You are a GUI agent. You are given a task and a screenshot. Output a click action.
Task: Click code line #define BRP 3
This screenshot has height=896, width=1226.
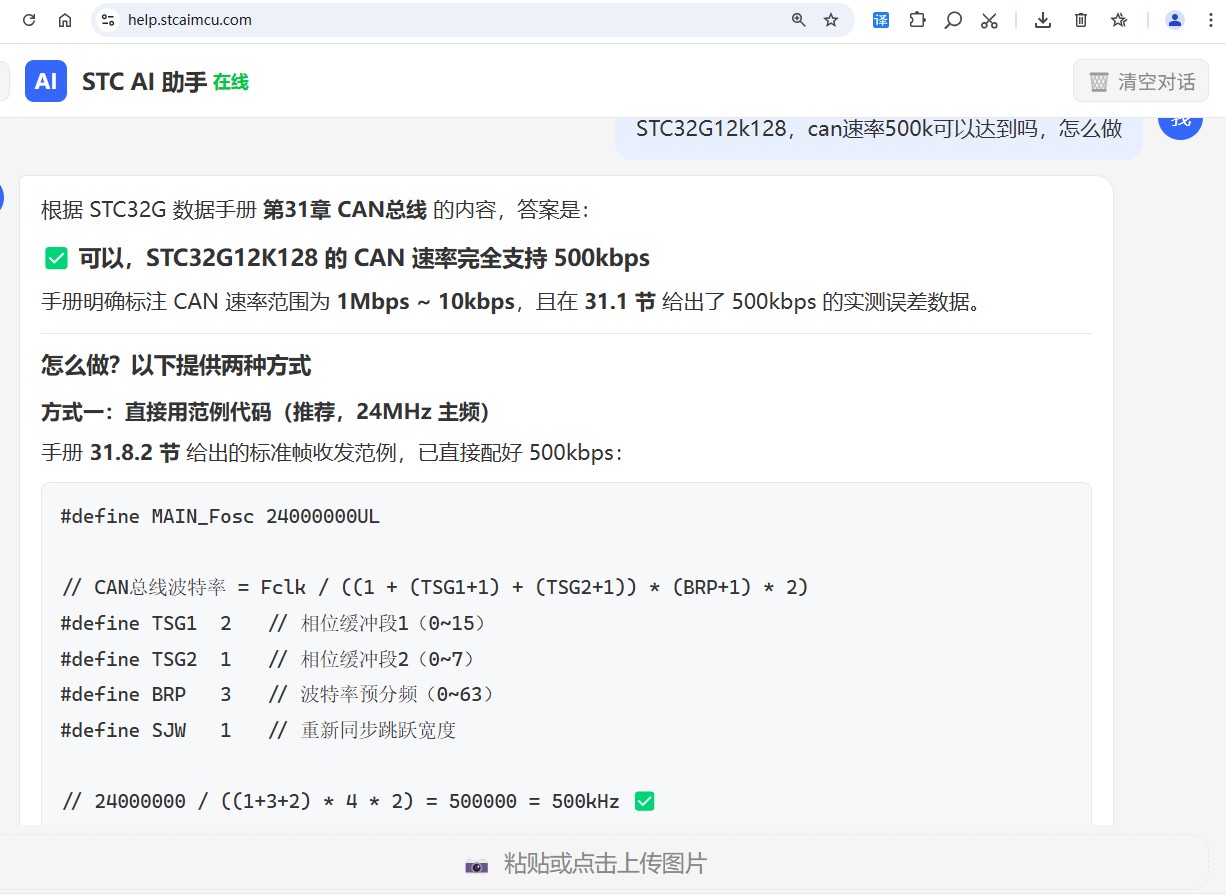click(278, 694)
